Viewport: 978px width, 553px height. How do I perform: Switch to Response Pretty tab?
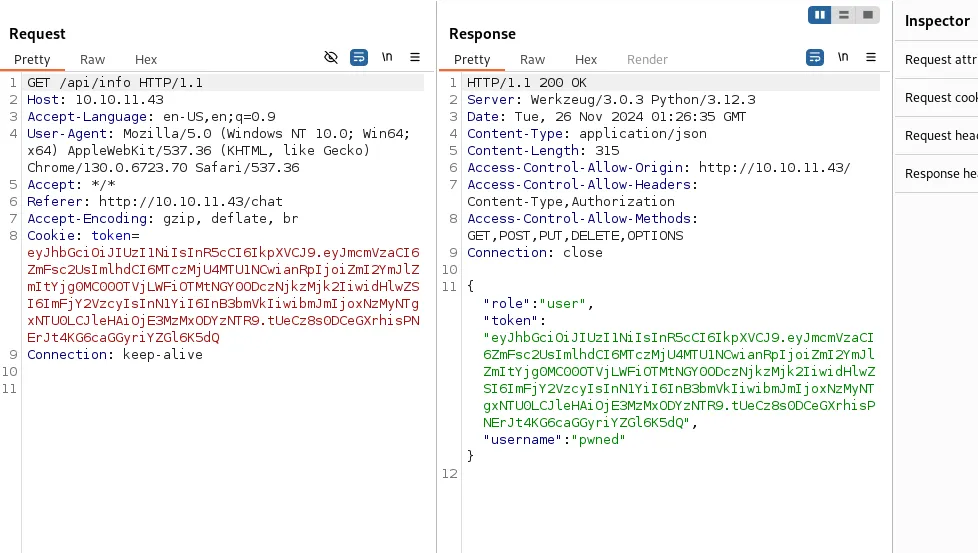click(x=472, y=60)
